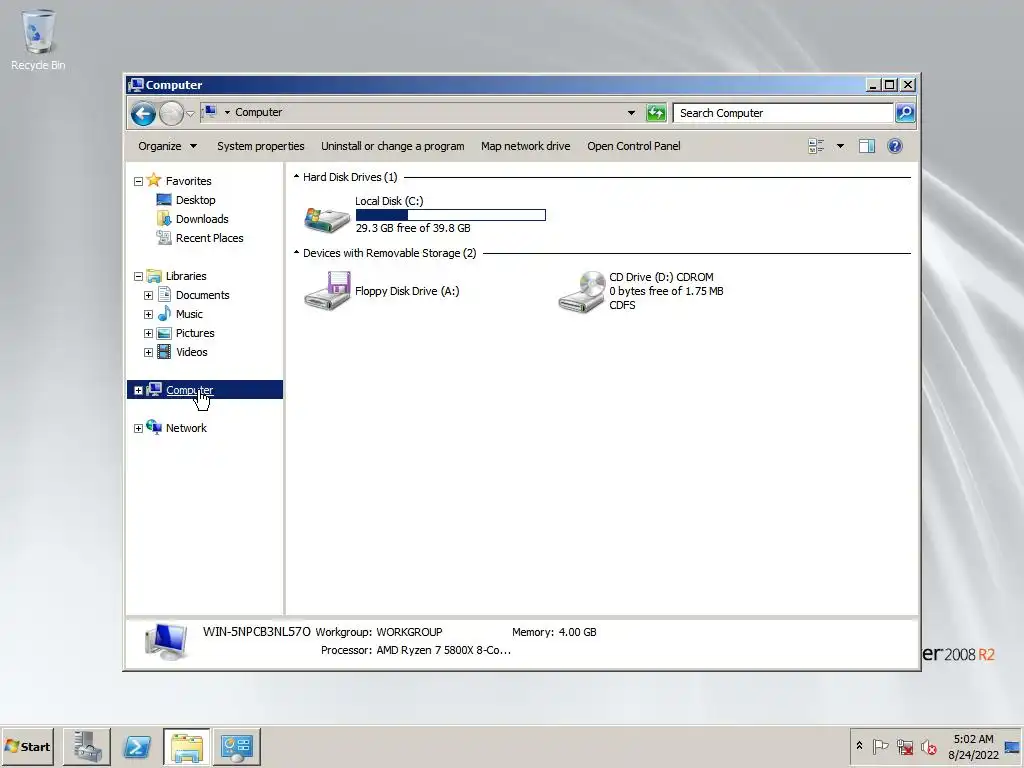Click the Floppy Disk Drive (A:) label
Image resolution: width=1024 pixels, height=768 pixels.
pyautogui.click(x=407, y=291)
